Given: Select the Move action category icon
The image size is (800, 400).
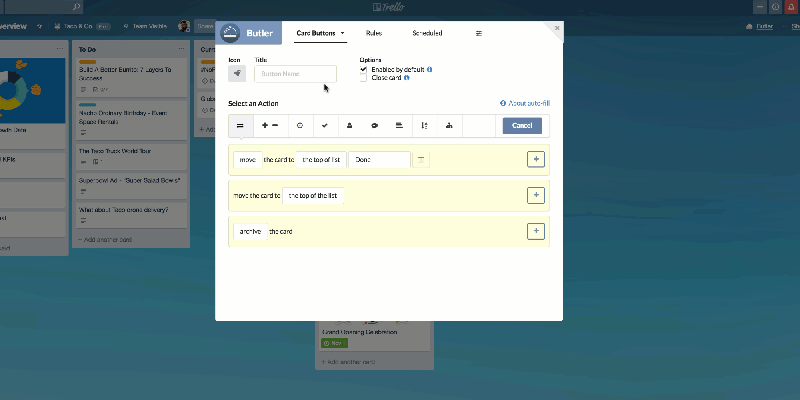Looking at the screenshot, I should point(240,126).
